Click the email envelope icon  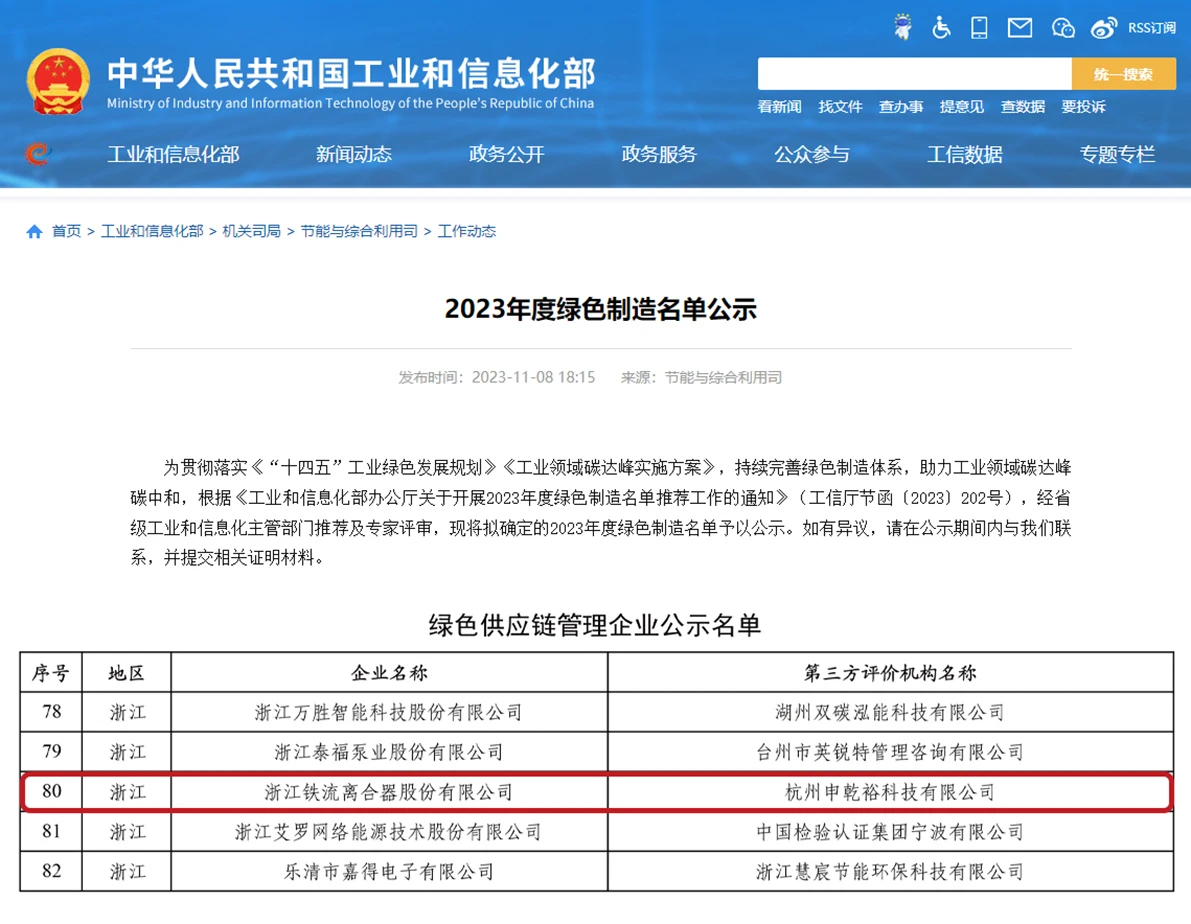[1019, 28]
